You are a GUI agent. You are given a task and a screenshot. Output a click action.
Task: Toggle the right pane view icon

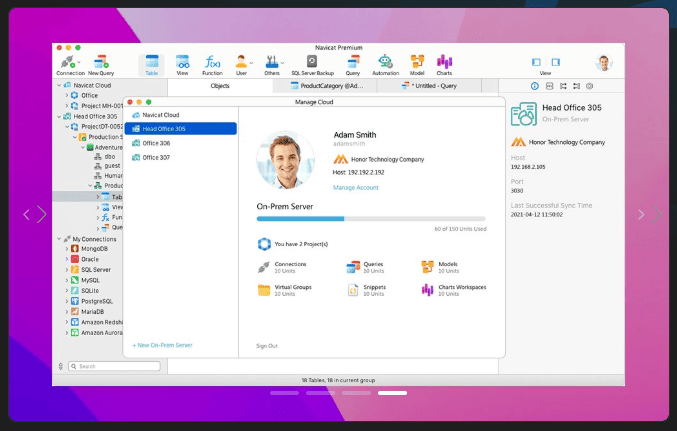556,62
